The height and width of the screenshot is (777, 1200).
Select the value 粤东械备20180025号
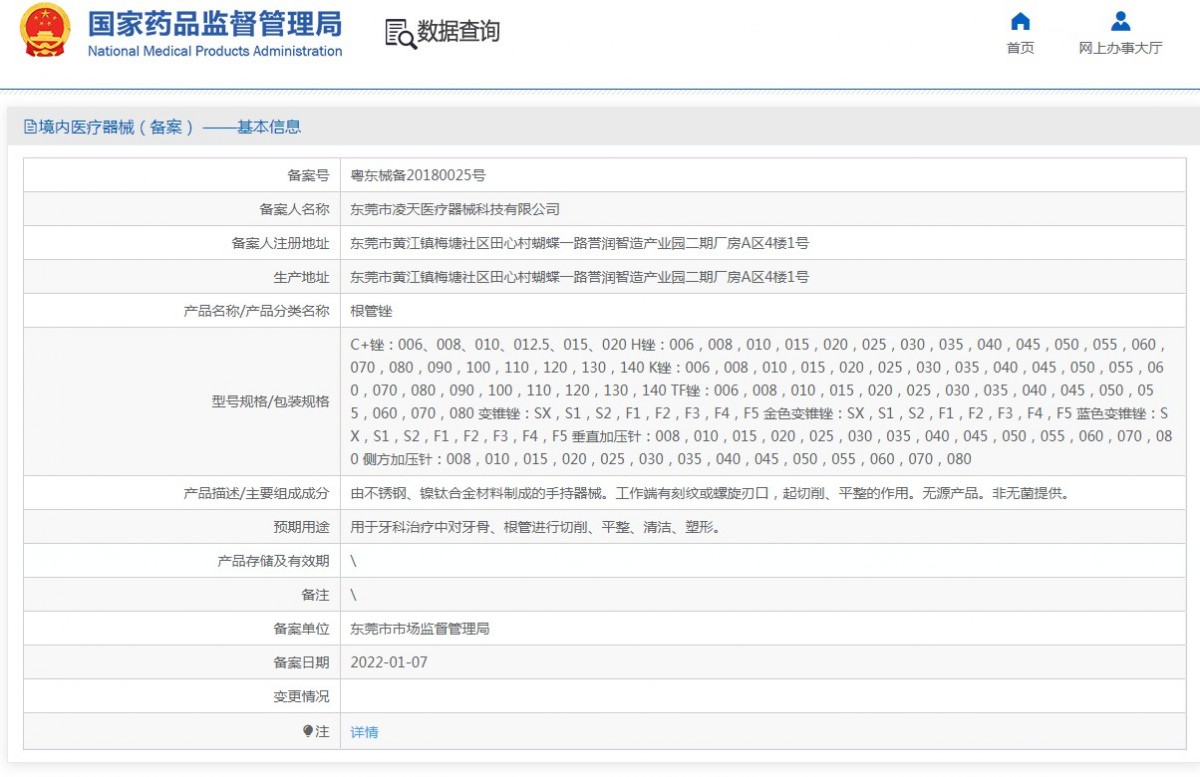(418, 175)
